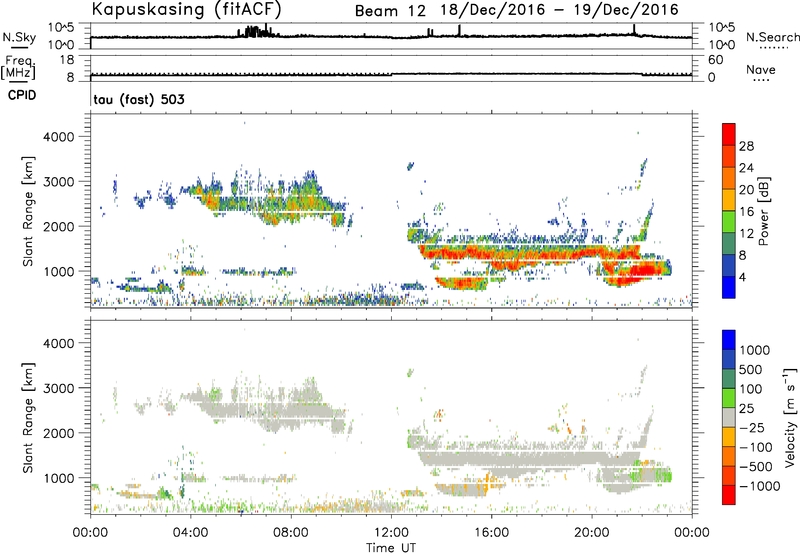The image size is (800, 554).
Task: Click the '12:00' time axis tick label
Action: (391, 533)
